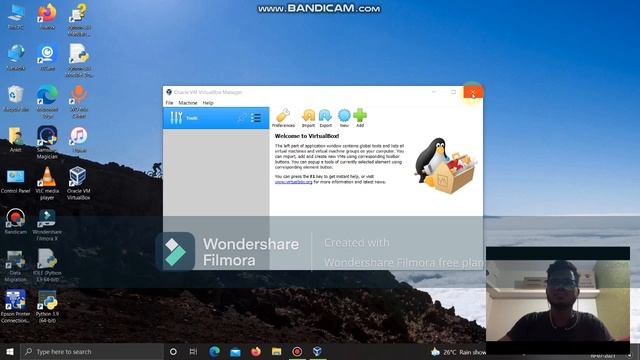Select the Ankit user folder icon
Screen dimensions: 640x360
[16, 140]
